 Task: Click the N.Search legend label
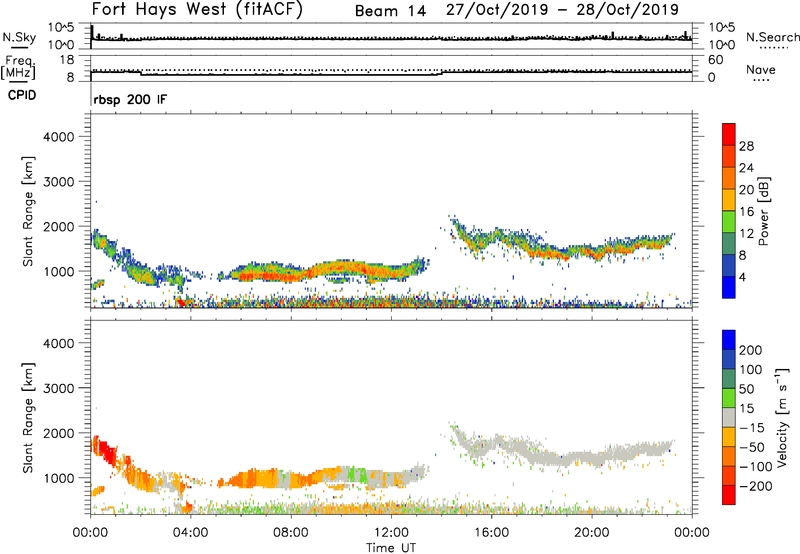(x=773, y=37)
